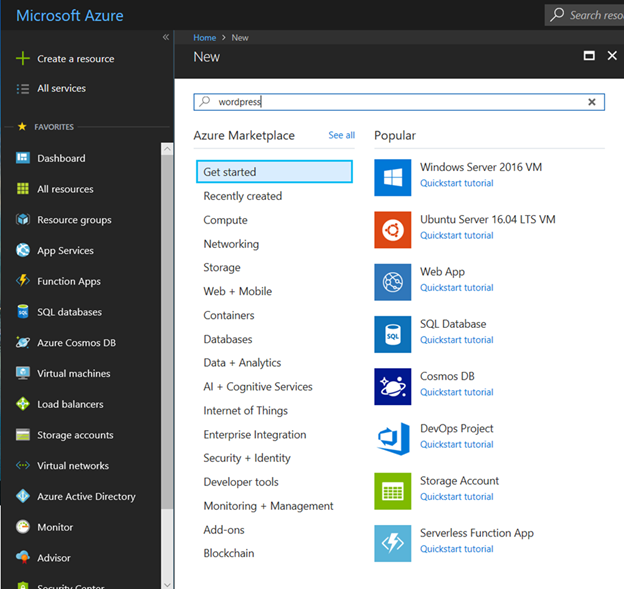This screenshot has height=589, width=624.
Task: Select the Serverless Function App tile icon
Action: pyautogui.click(x=392, y=543)
